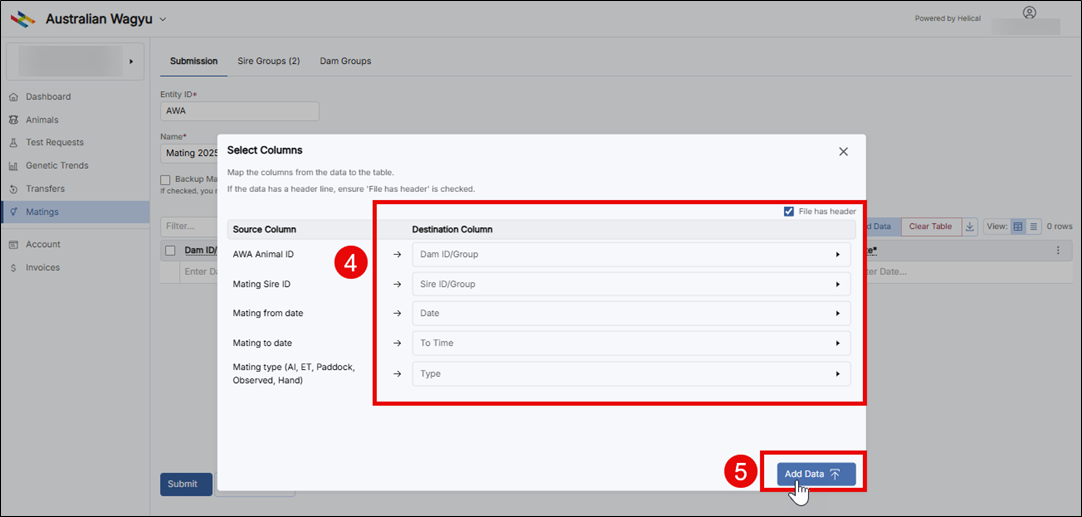1082x517 pixels.
Task: Expand the Australian Wagyu organisation chevron
Action: tap(163, 19)
